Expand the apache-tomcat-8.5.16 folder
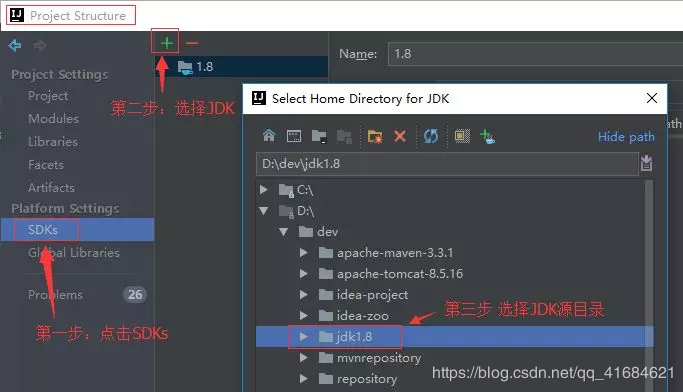Image resolution: width=683 pixels, height=392 pixels. click(x=304, y=274)
